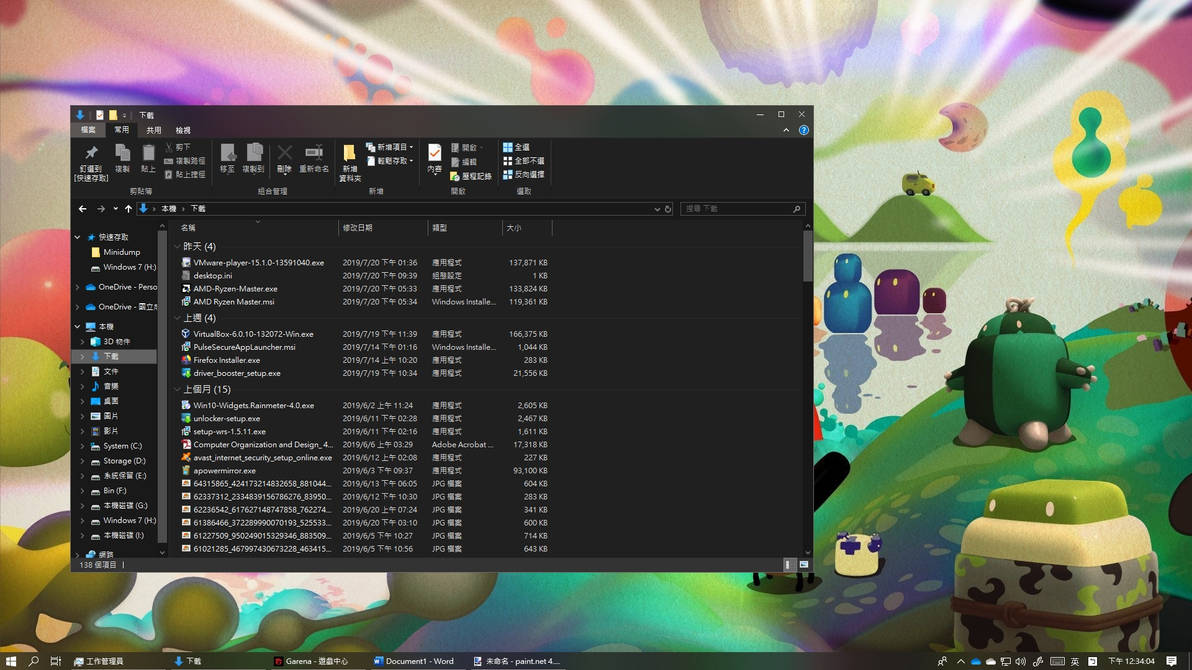
Task: Click the navigation pane vertical scrollbar
Action: [162, 386]
